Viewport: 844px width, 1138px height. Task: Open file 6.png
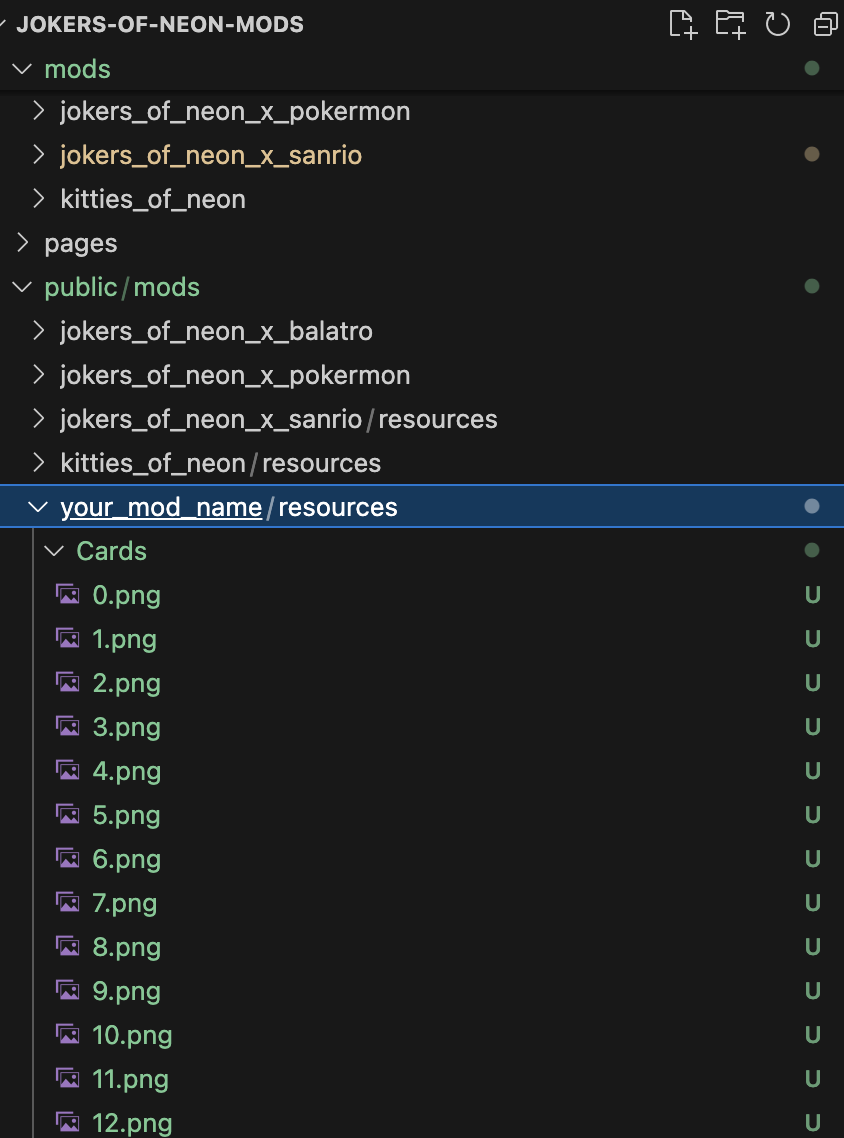126,859
